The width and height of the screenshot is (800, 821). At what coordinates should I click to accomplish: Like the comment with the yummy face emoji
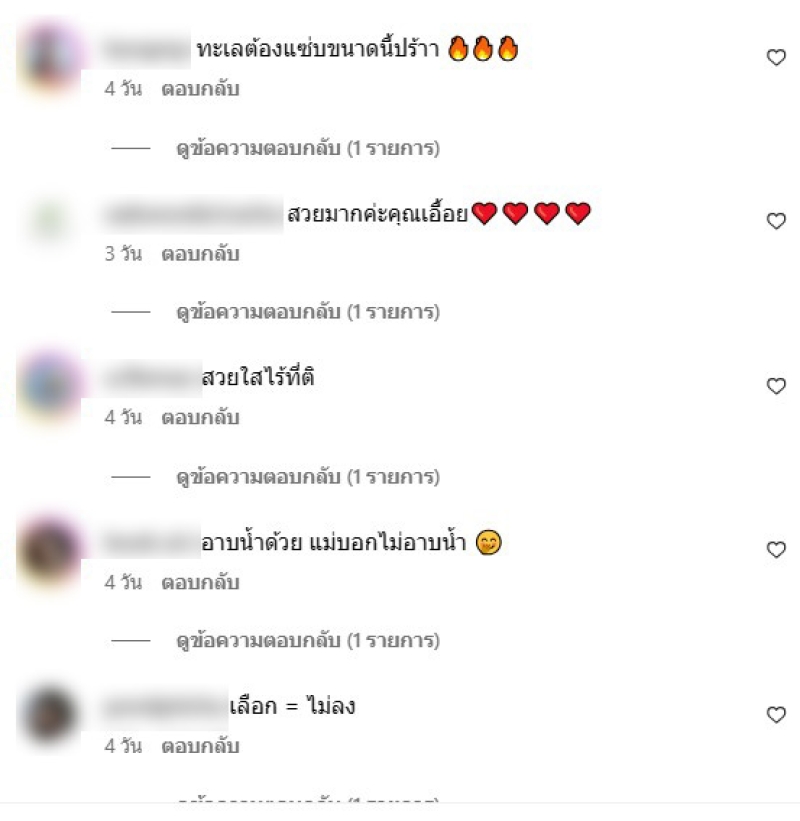[776, 550]
